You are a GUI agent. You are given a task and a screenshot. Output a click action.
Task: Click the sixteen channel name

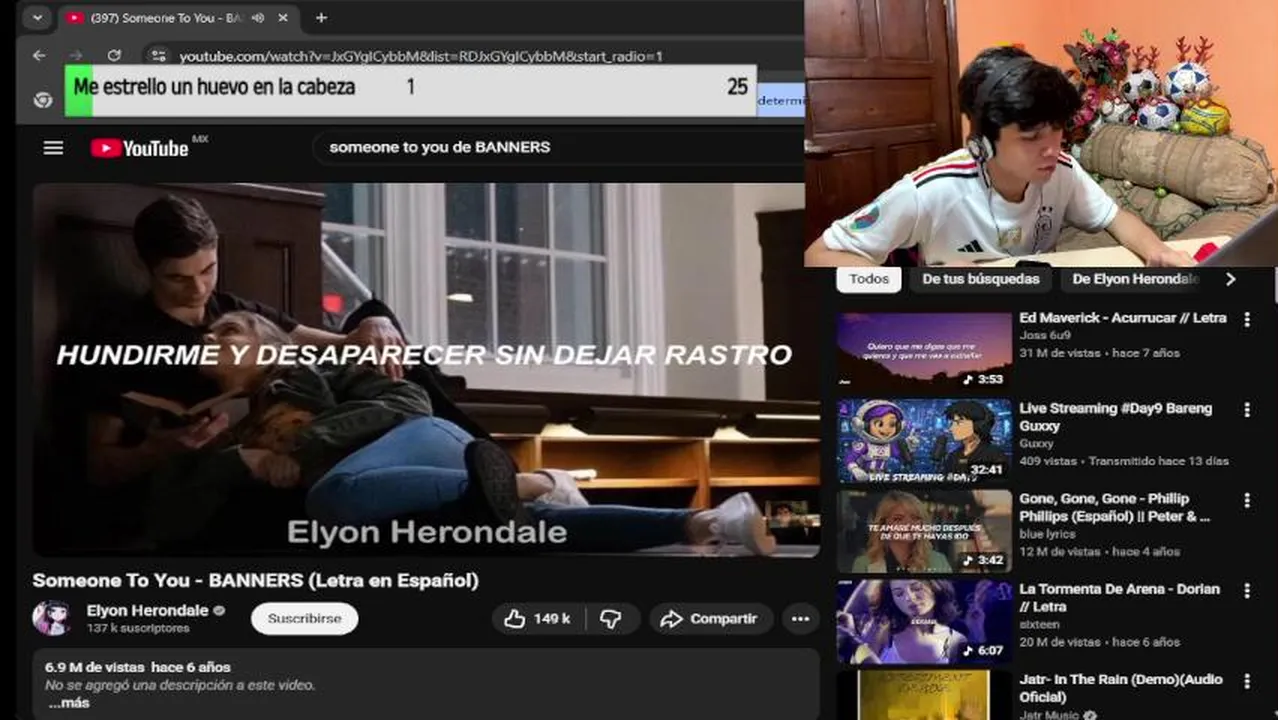pyautogui.click(x=1037, y=624)
